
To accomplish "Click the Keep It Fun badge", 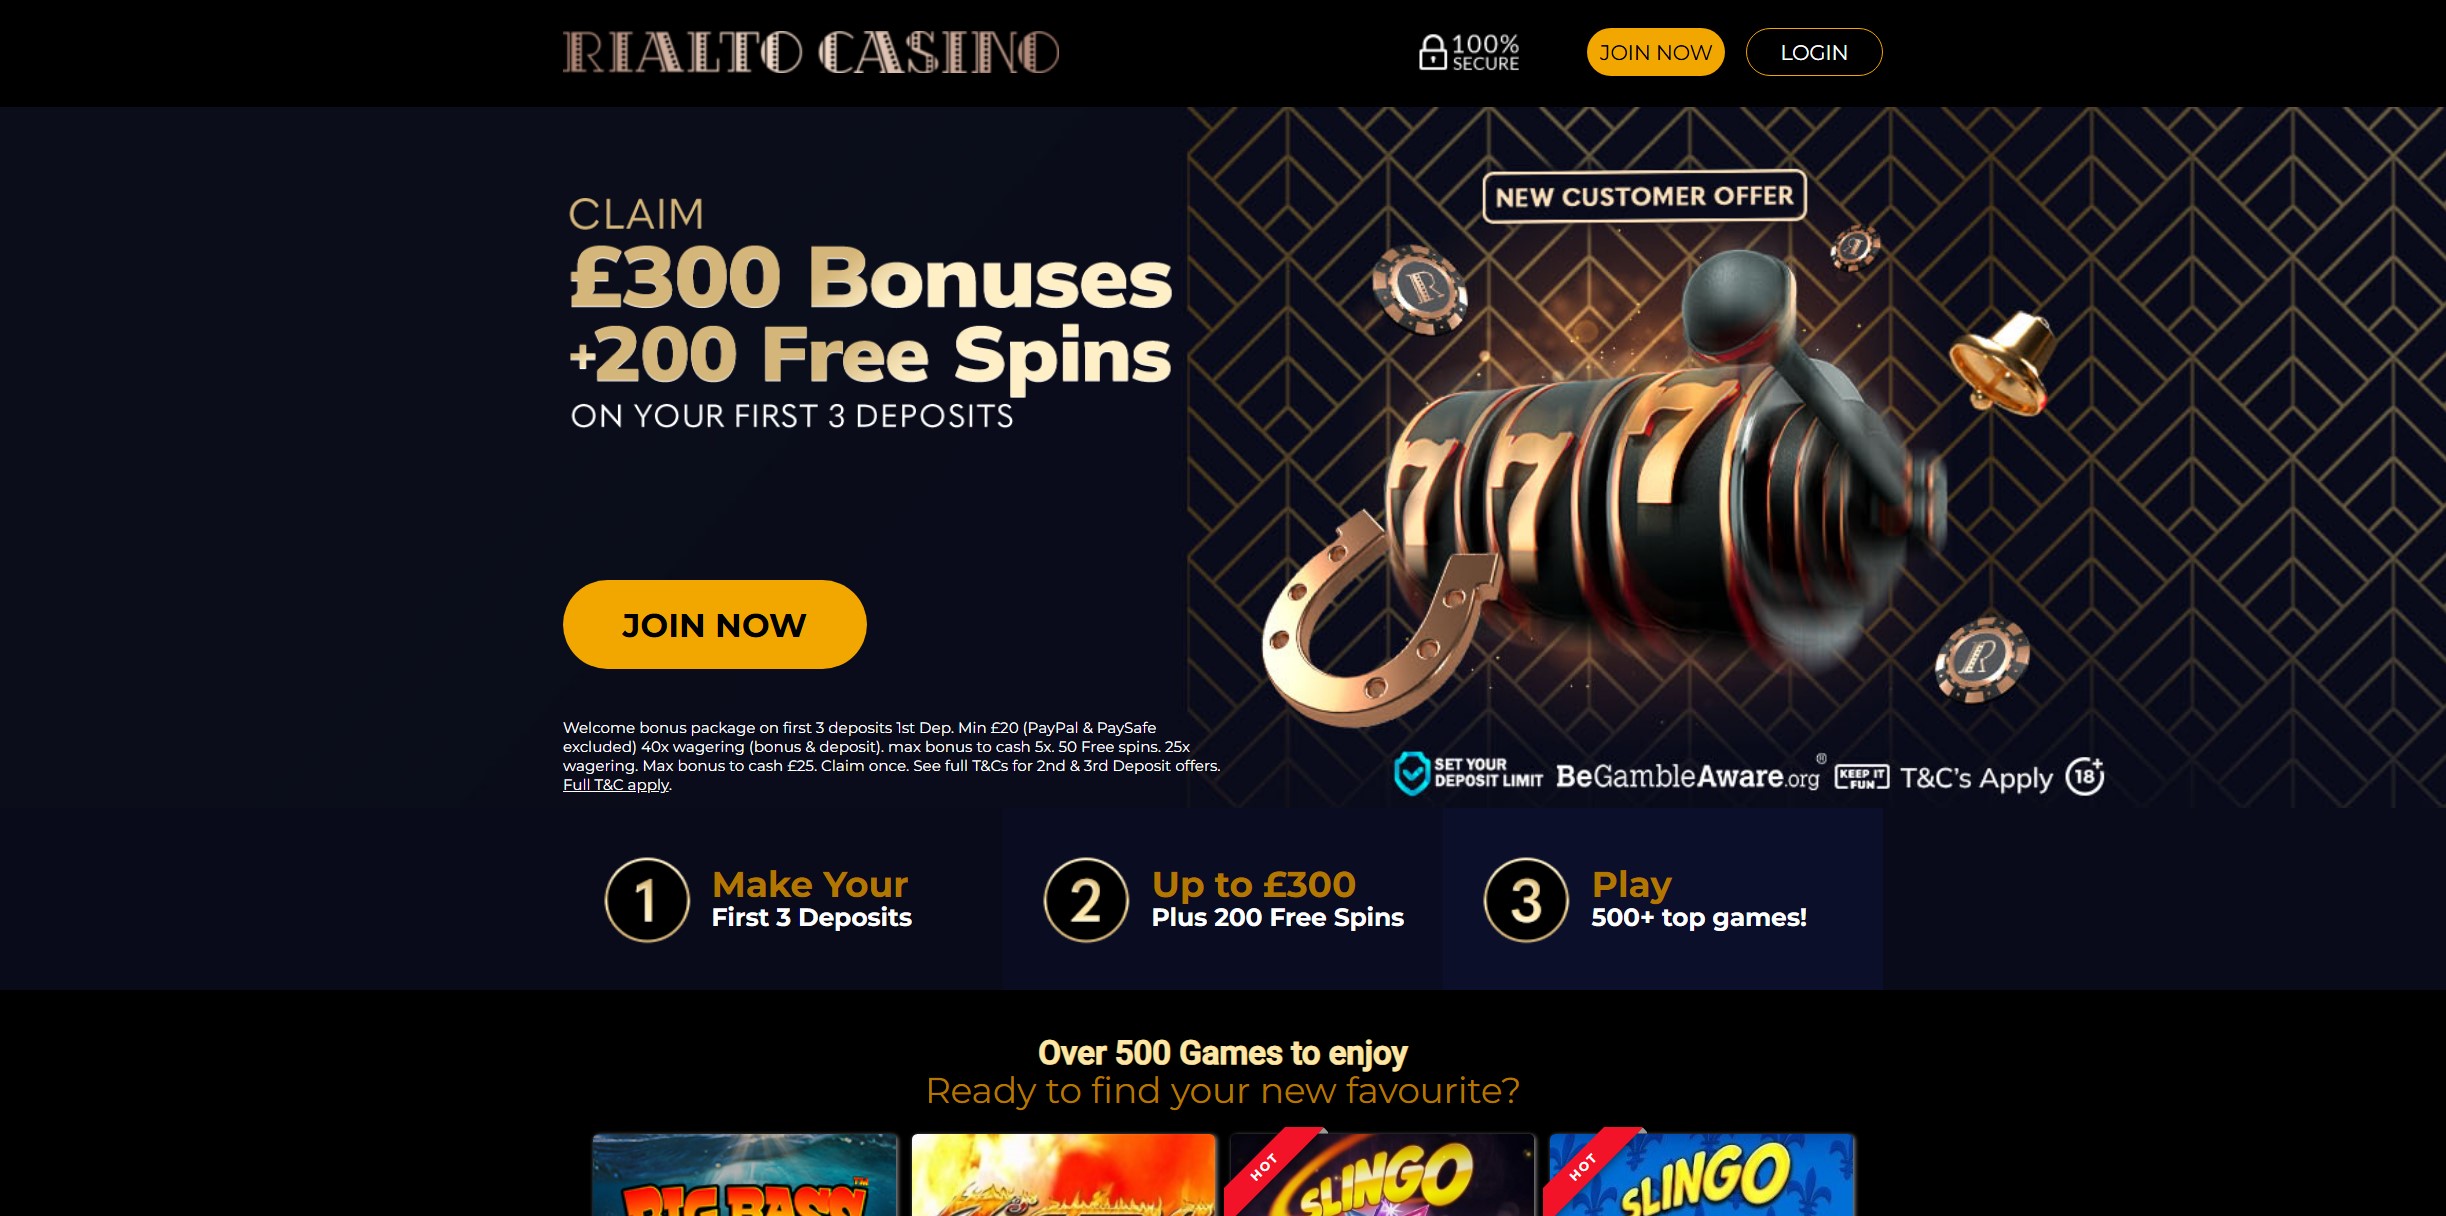I will (1861, 777).
